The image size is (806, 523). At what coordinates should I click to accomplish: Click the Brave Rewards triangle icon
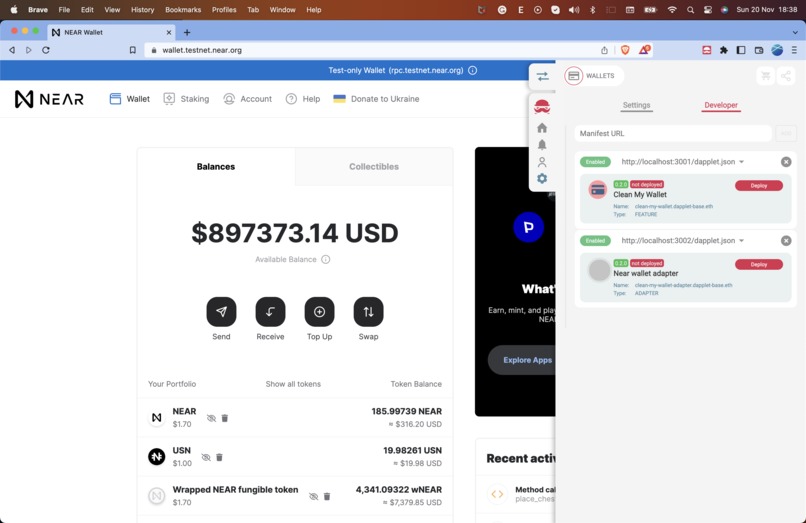tap(644, 50)
